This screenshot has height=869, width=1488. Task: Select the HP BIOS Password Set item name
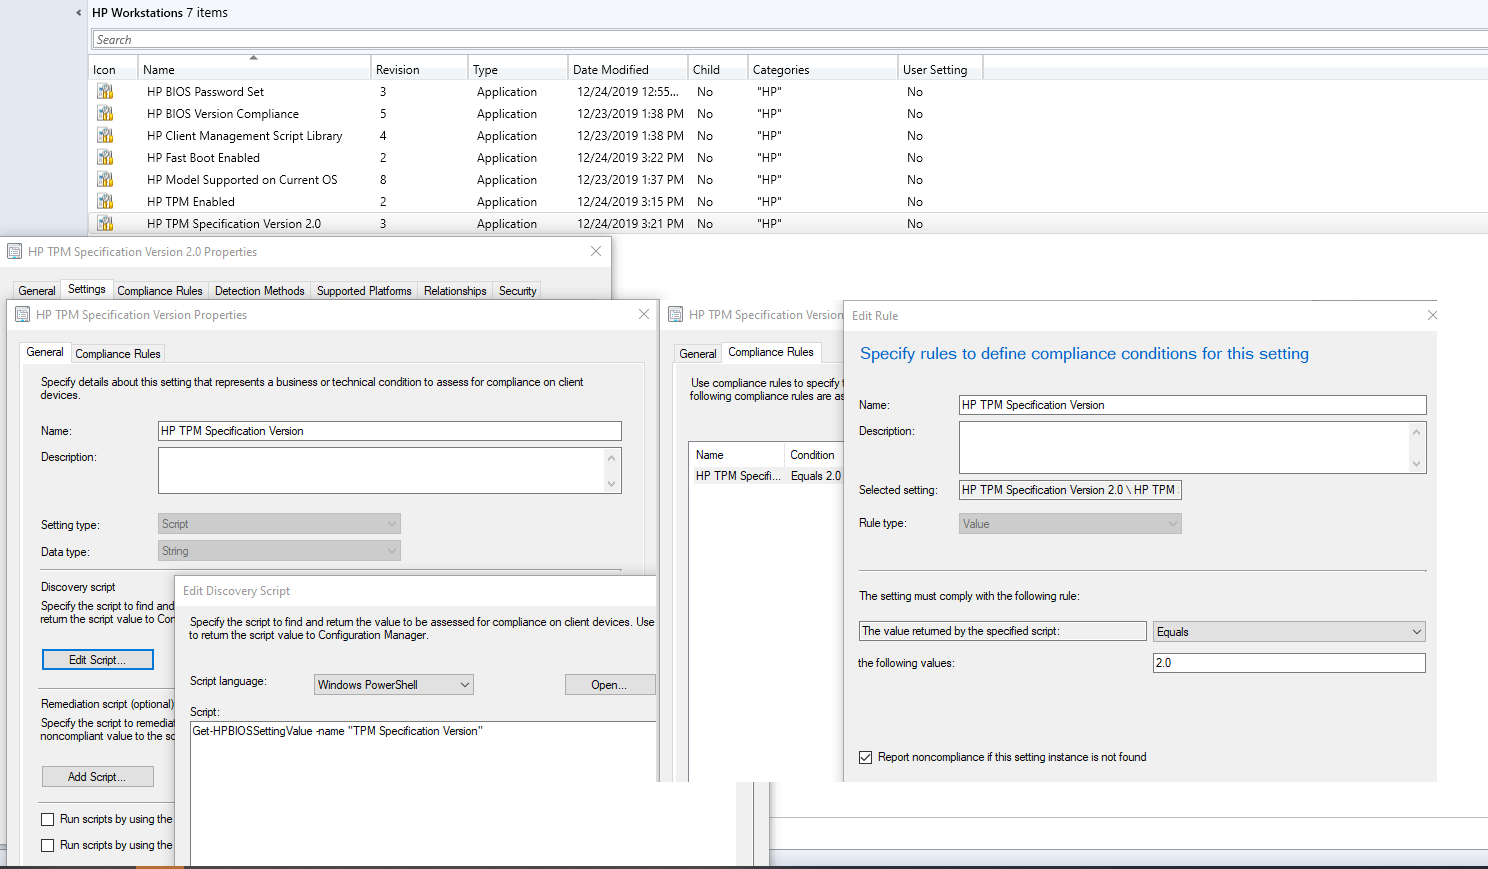tap(205, 91)
